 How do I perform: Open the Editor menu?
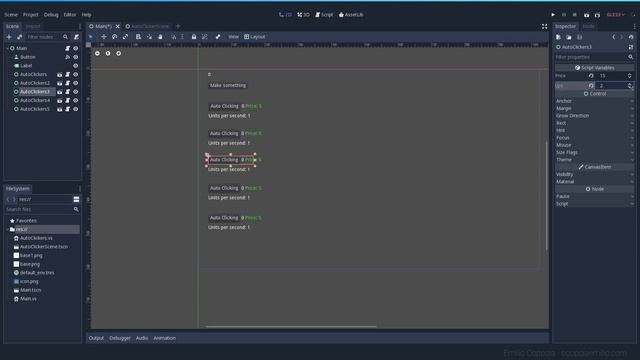pos(70,15)
